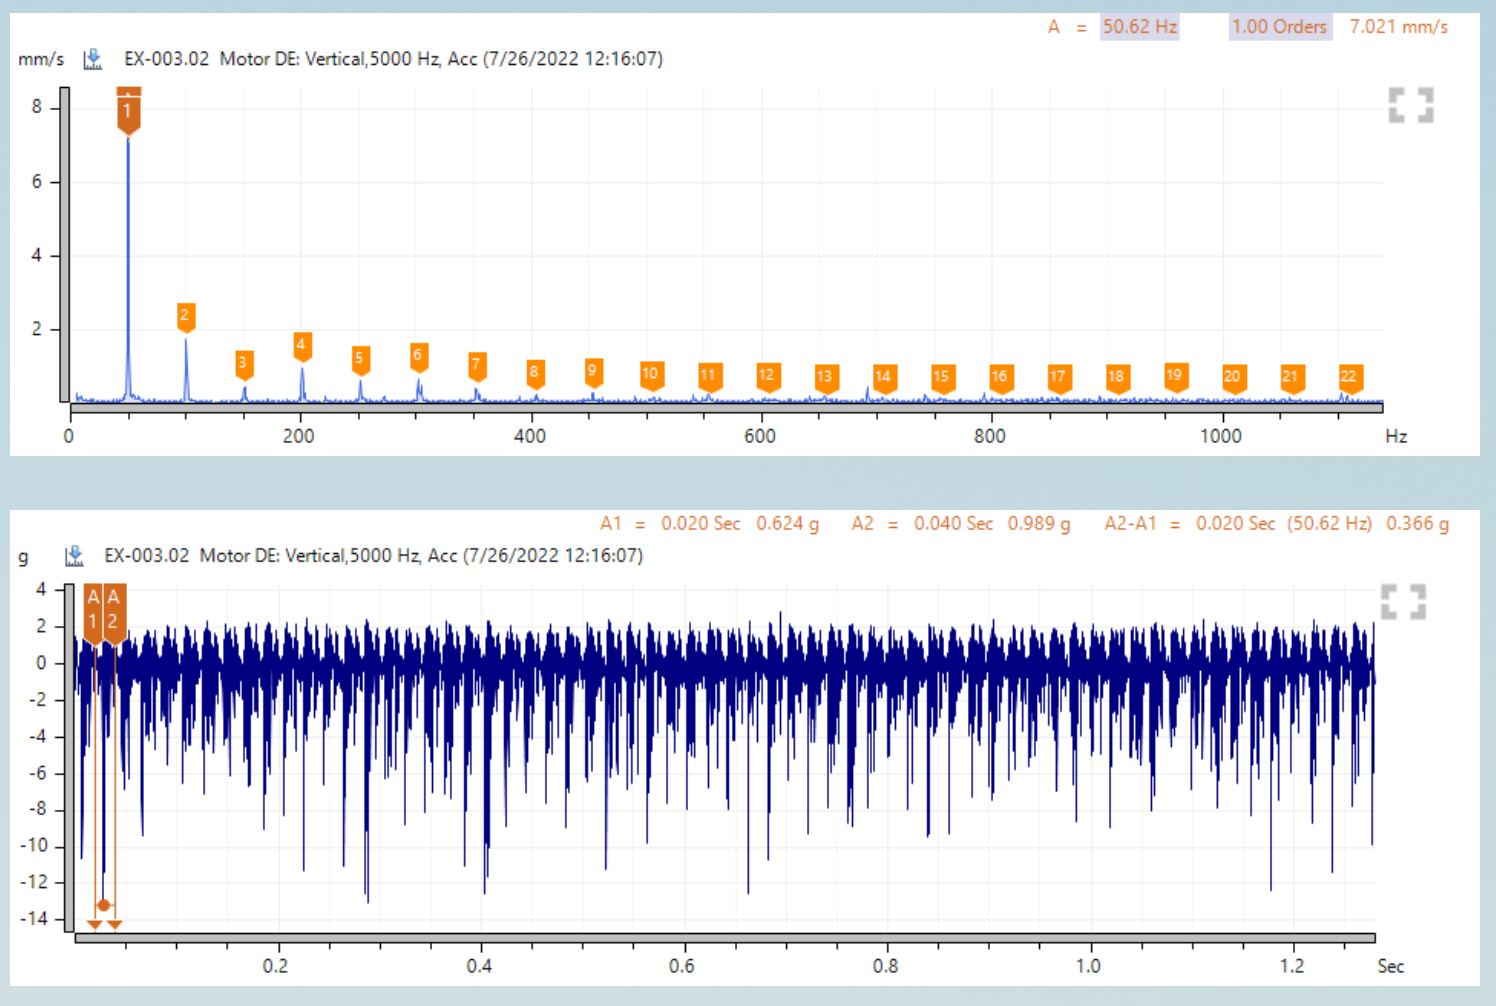Click the waveform title ending 12:16:07)
The width and height of the screenshot is (1496, 1006).
click(374, 556)
